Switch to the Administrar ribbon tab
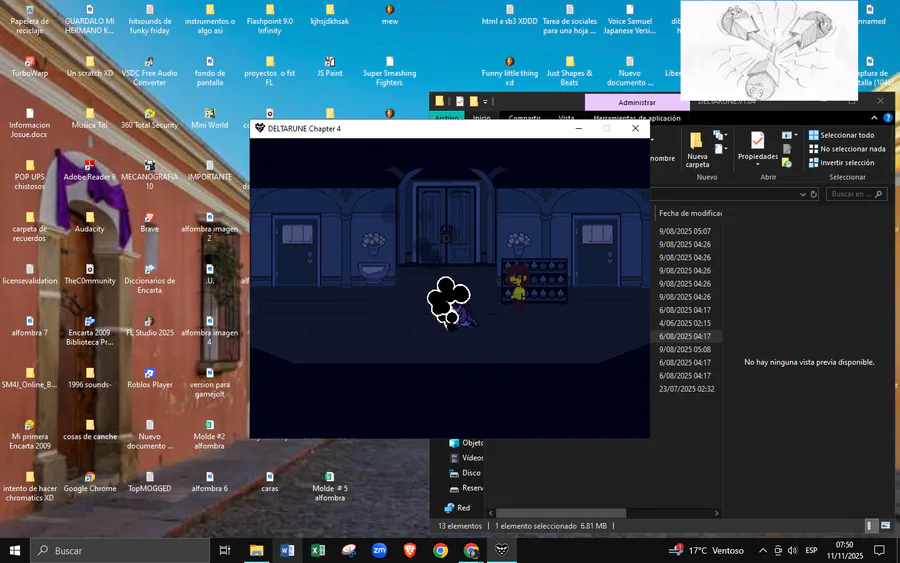 click(x=637, y=102)
